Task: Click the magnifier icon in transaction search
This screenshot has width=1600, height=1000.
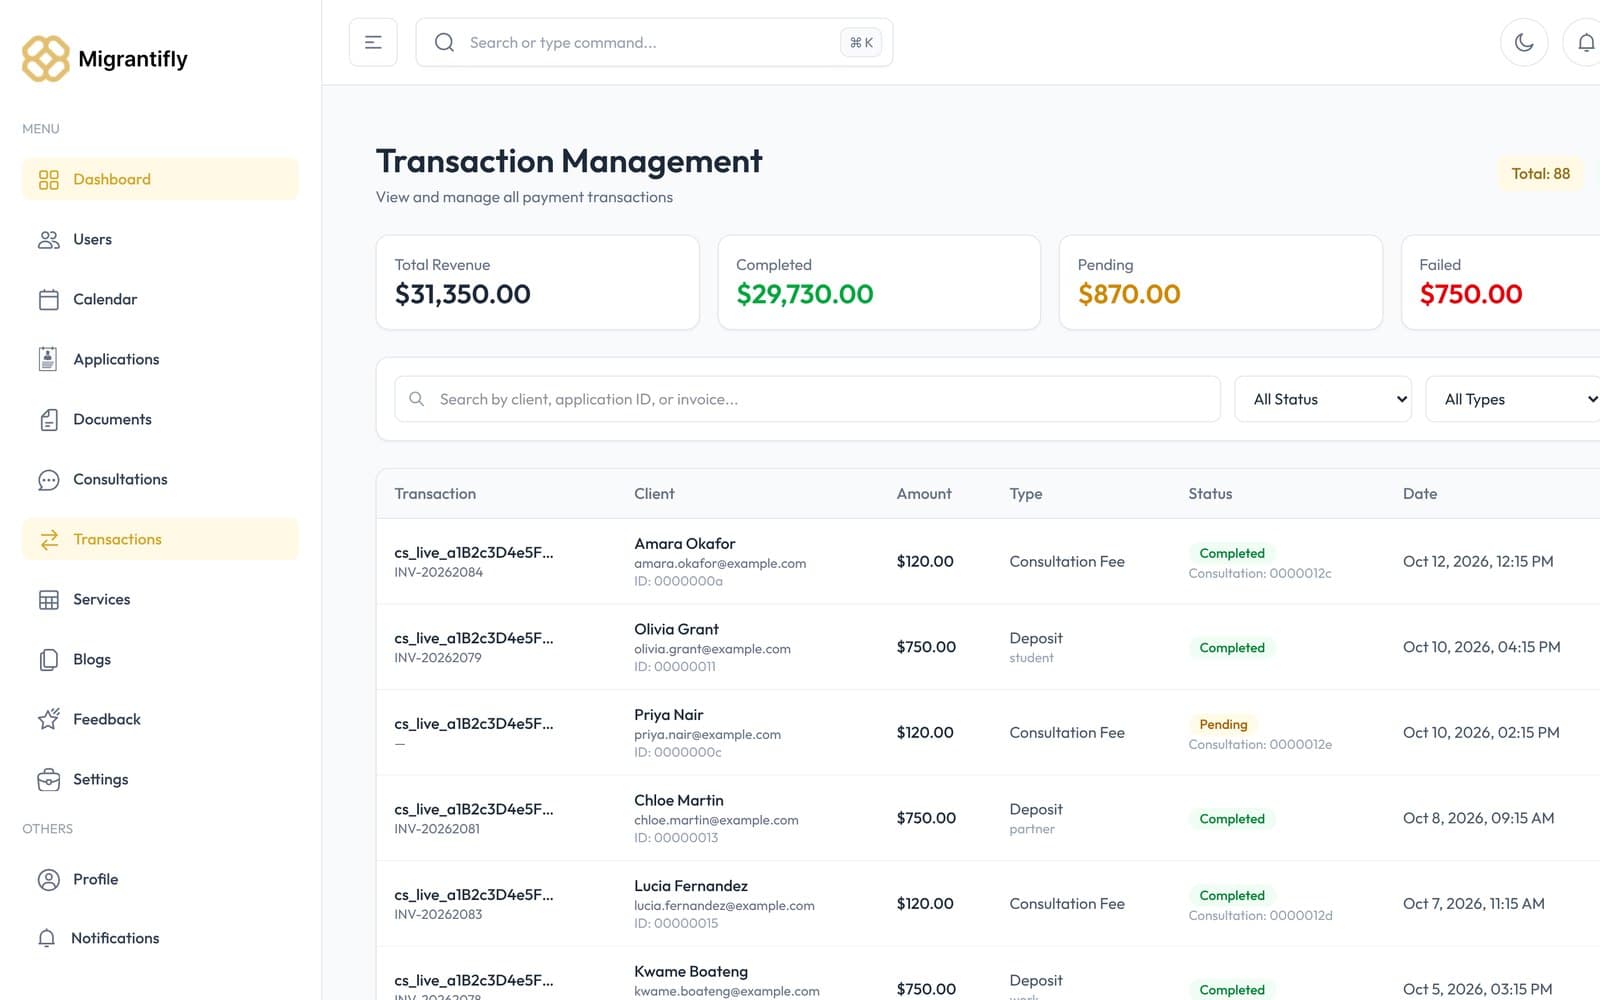Action: click(x=416, y=399)
